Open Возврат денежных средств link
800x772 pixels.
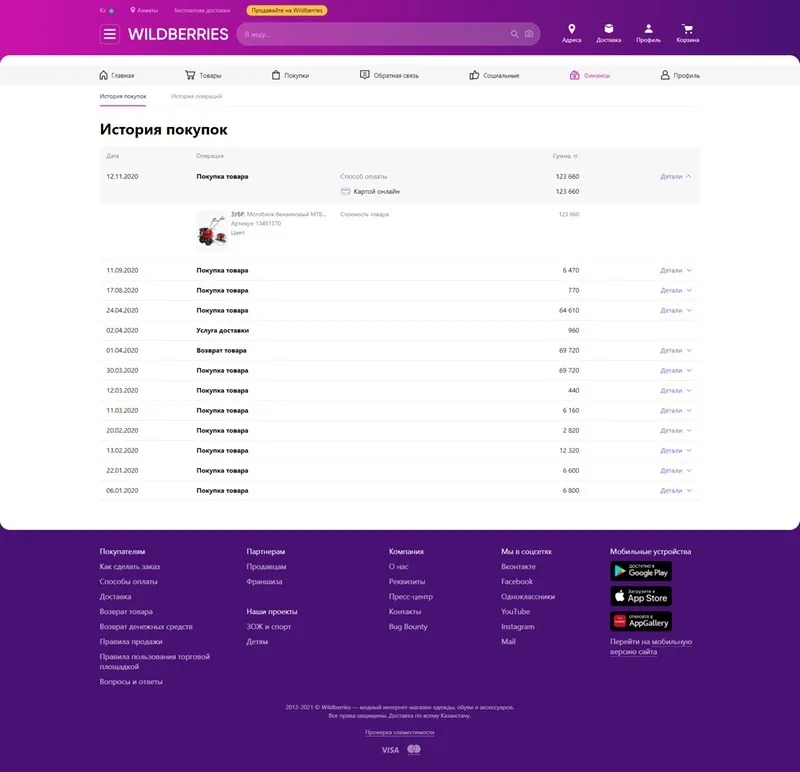146,627
